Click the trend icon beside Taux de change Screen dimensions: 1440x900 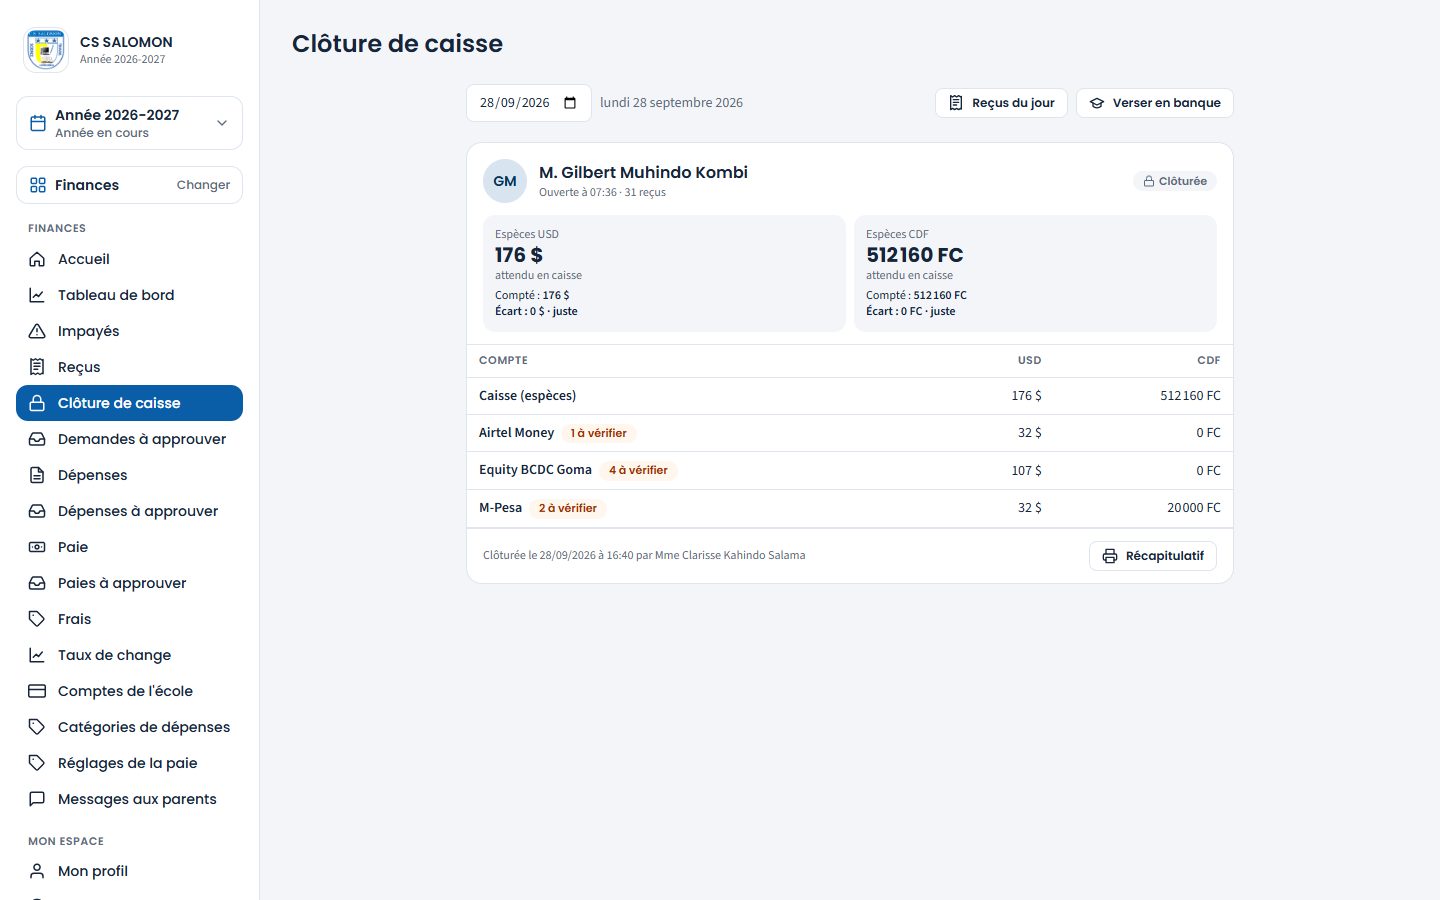(37, 655)
